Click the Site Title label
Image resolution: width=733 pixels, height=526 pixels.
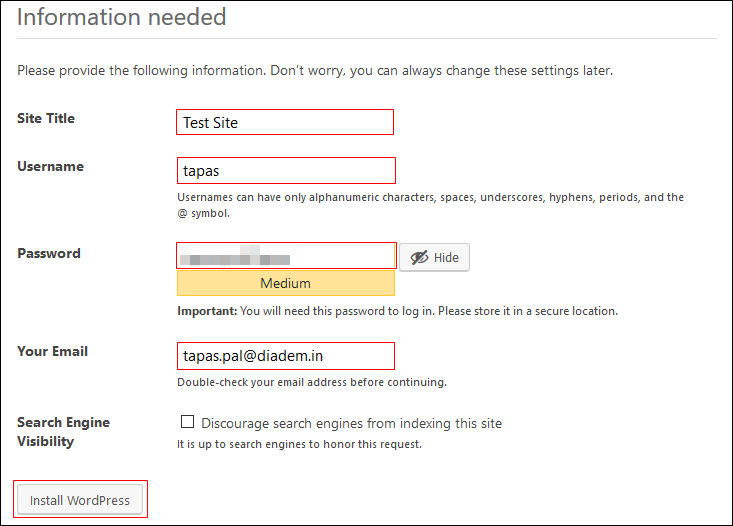pos(46,118)
